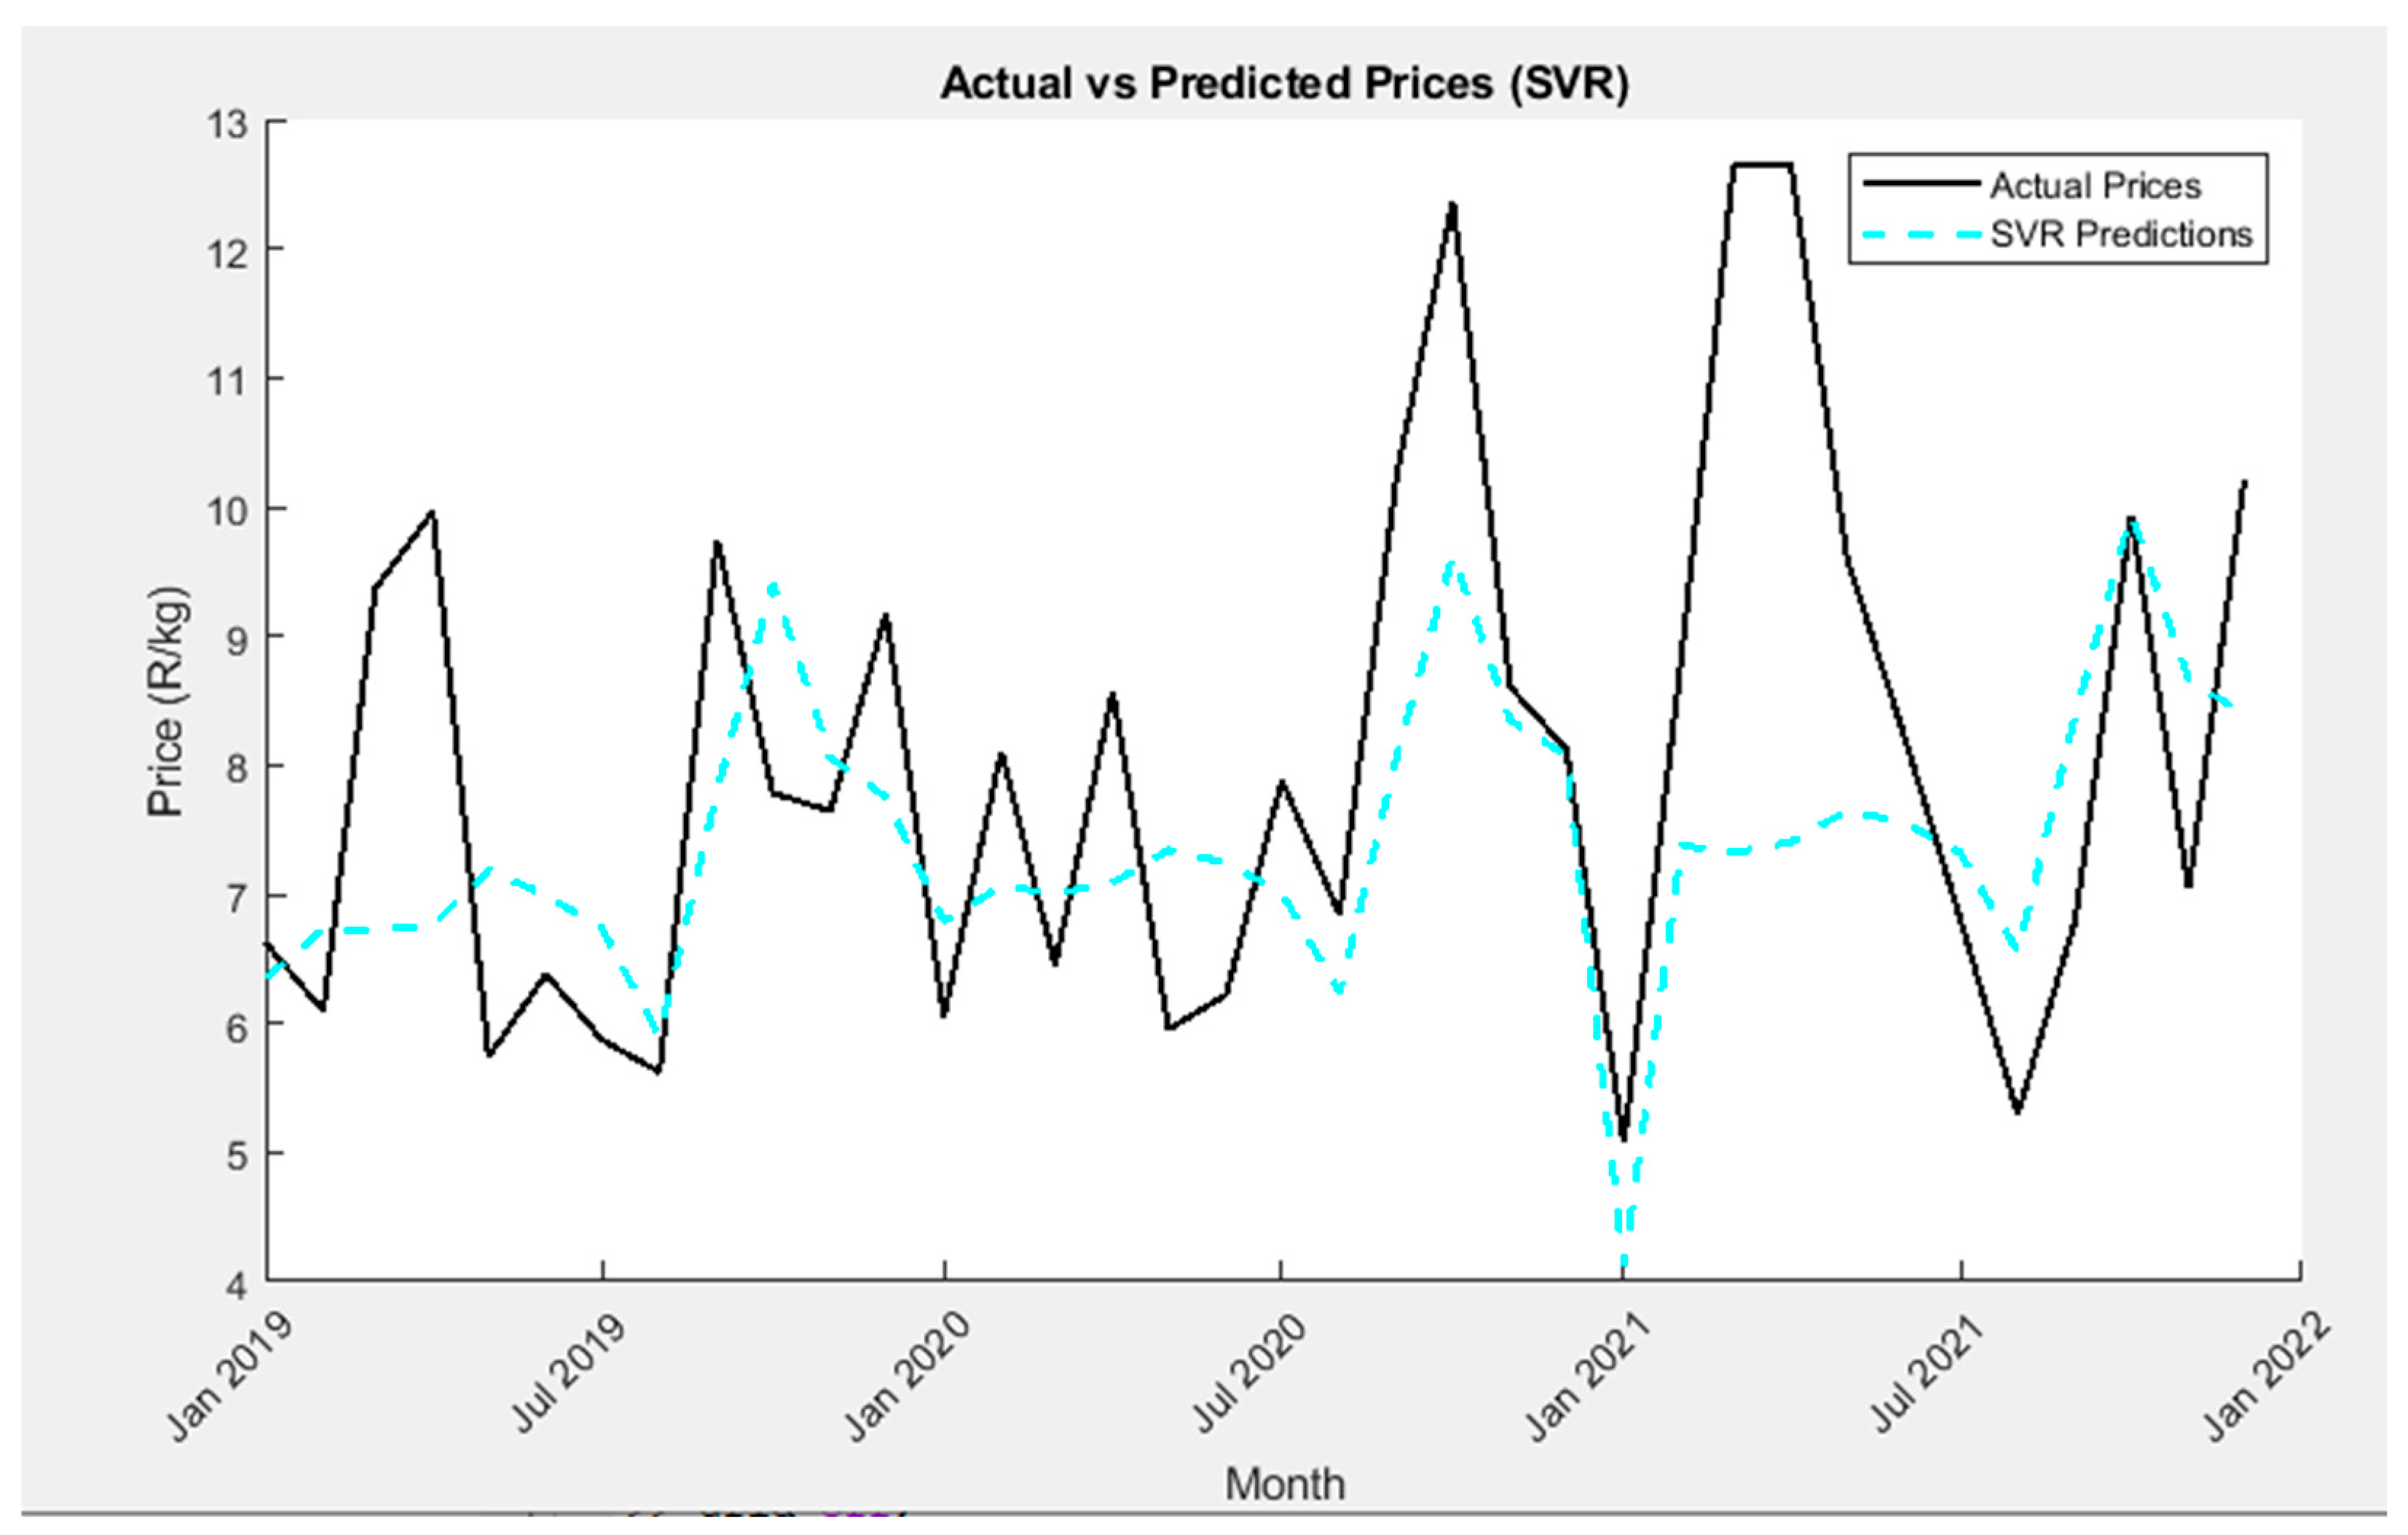Click the black line sample in legend
The width and height of the screenshot is (2408, 1535).
click(1921, 184)
